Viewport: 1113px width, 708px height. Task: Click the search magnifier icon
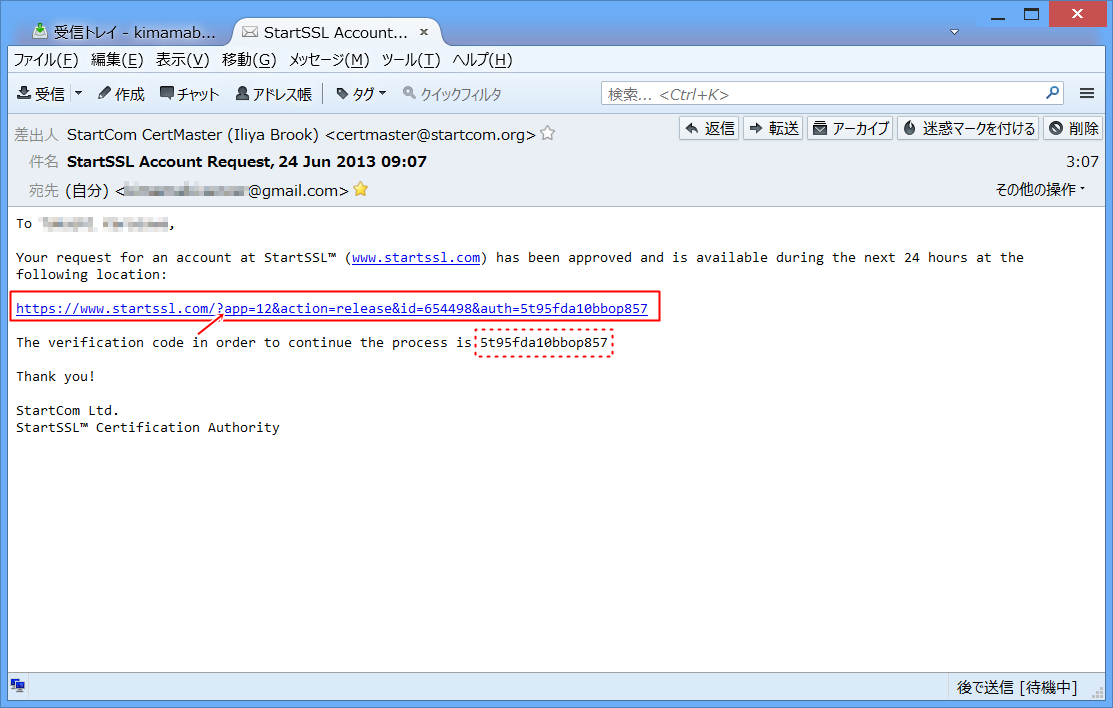click(1053, 93)
